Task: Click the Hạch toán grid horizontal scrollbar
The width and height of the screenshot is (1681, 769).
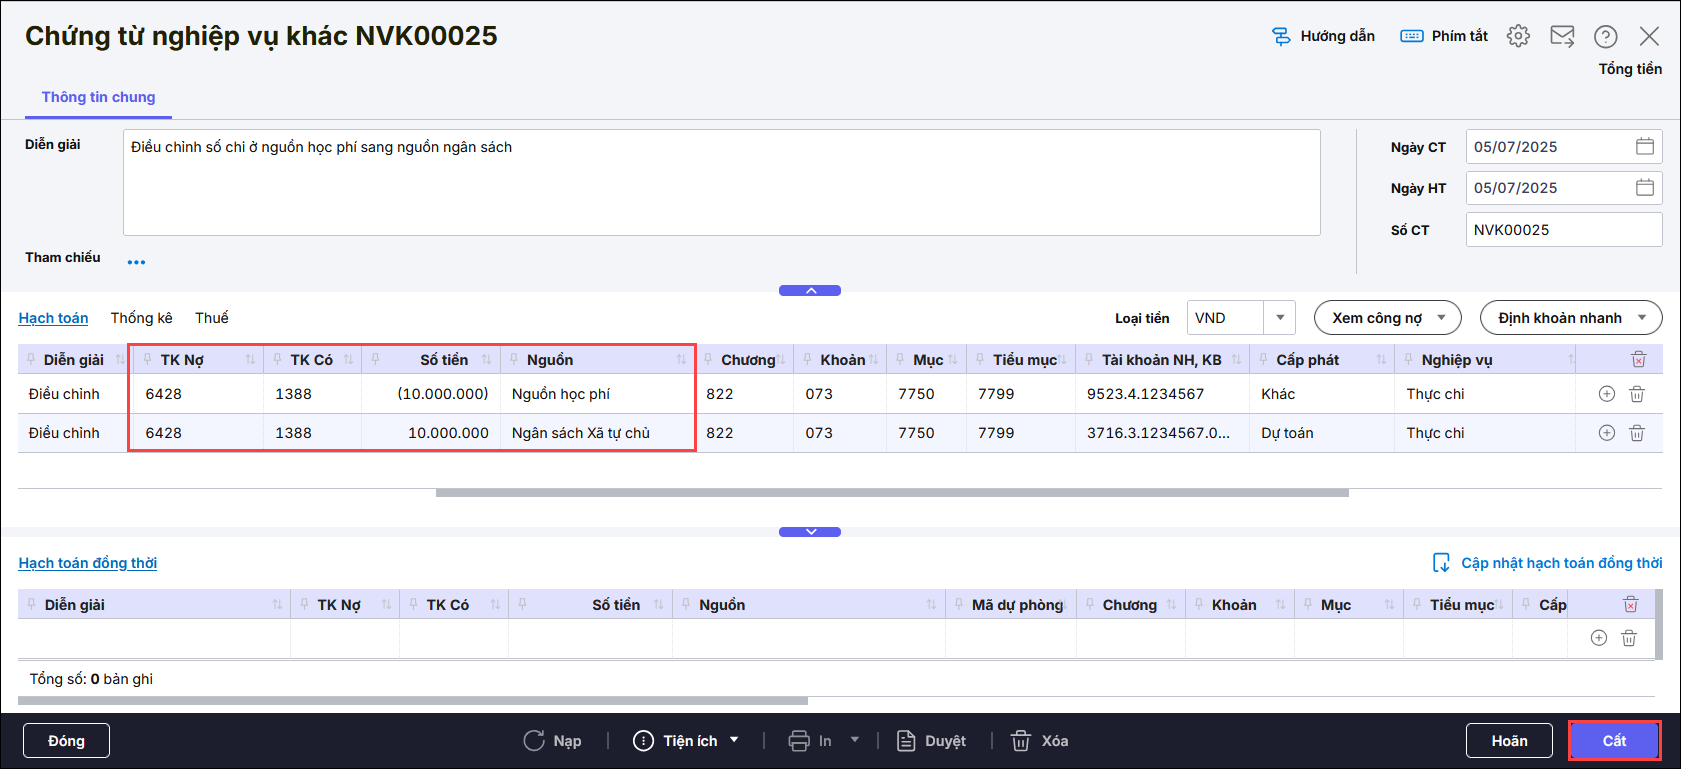Action: 891,493
